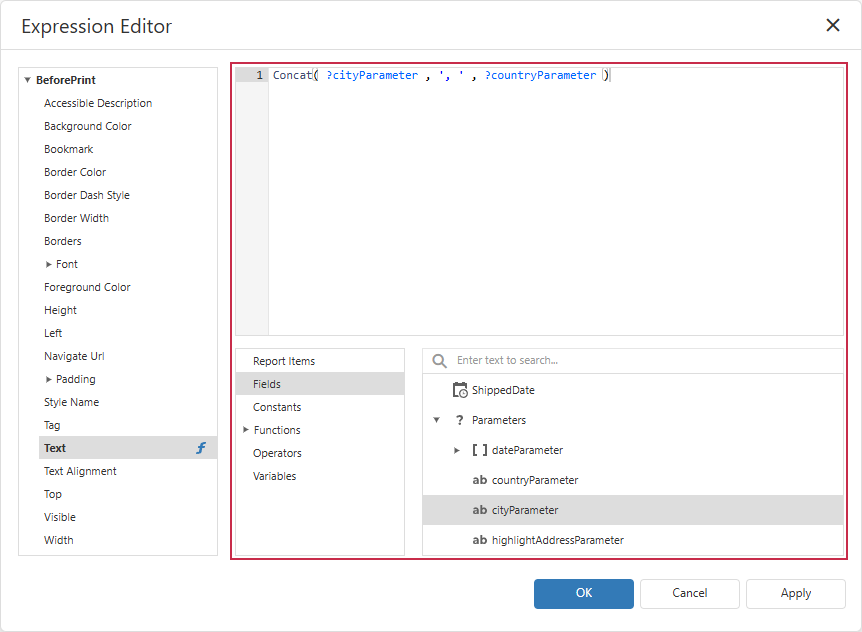Screen dimensions: 862x632
Task: Click the countryParameter string type icon
Action: [479, 480]
